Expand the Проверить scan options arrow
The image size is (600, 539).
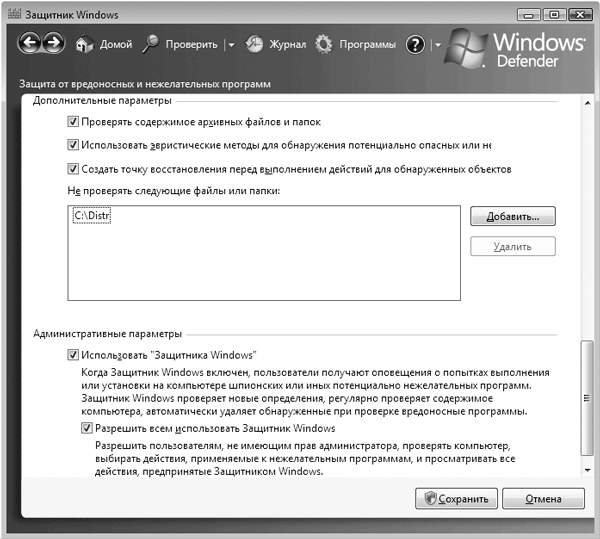coord(231,45)
